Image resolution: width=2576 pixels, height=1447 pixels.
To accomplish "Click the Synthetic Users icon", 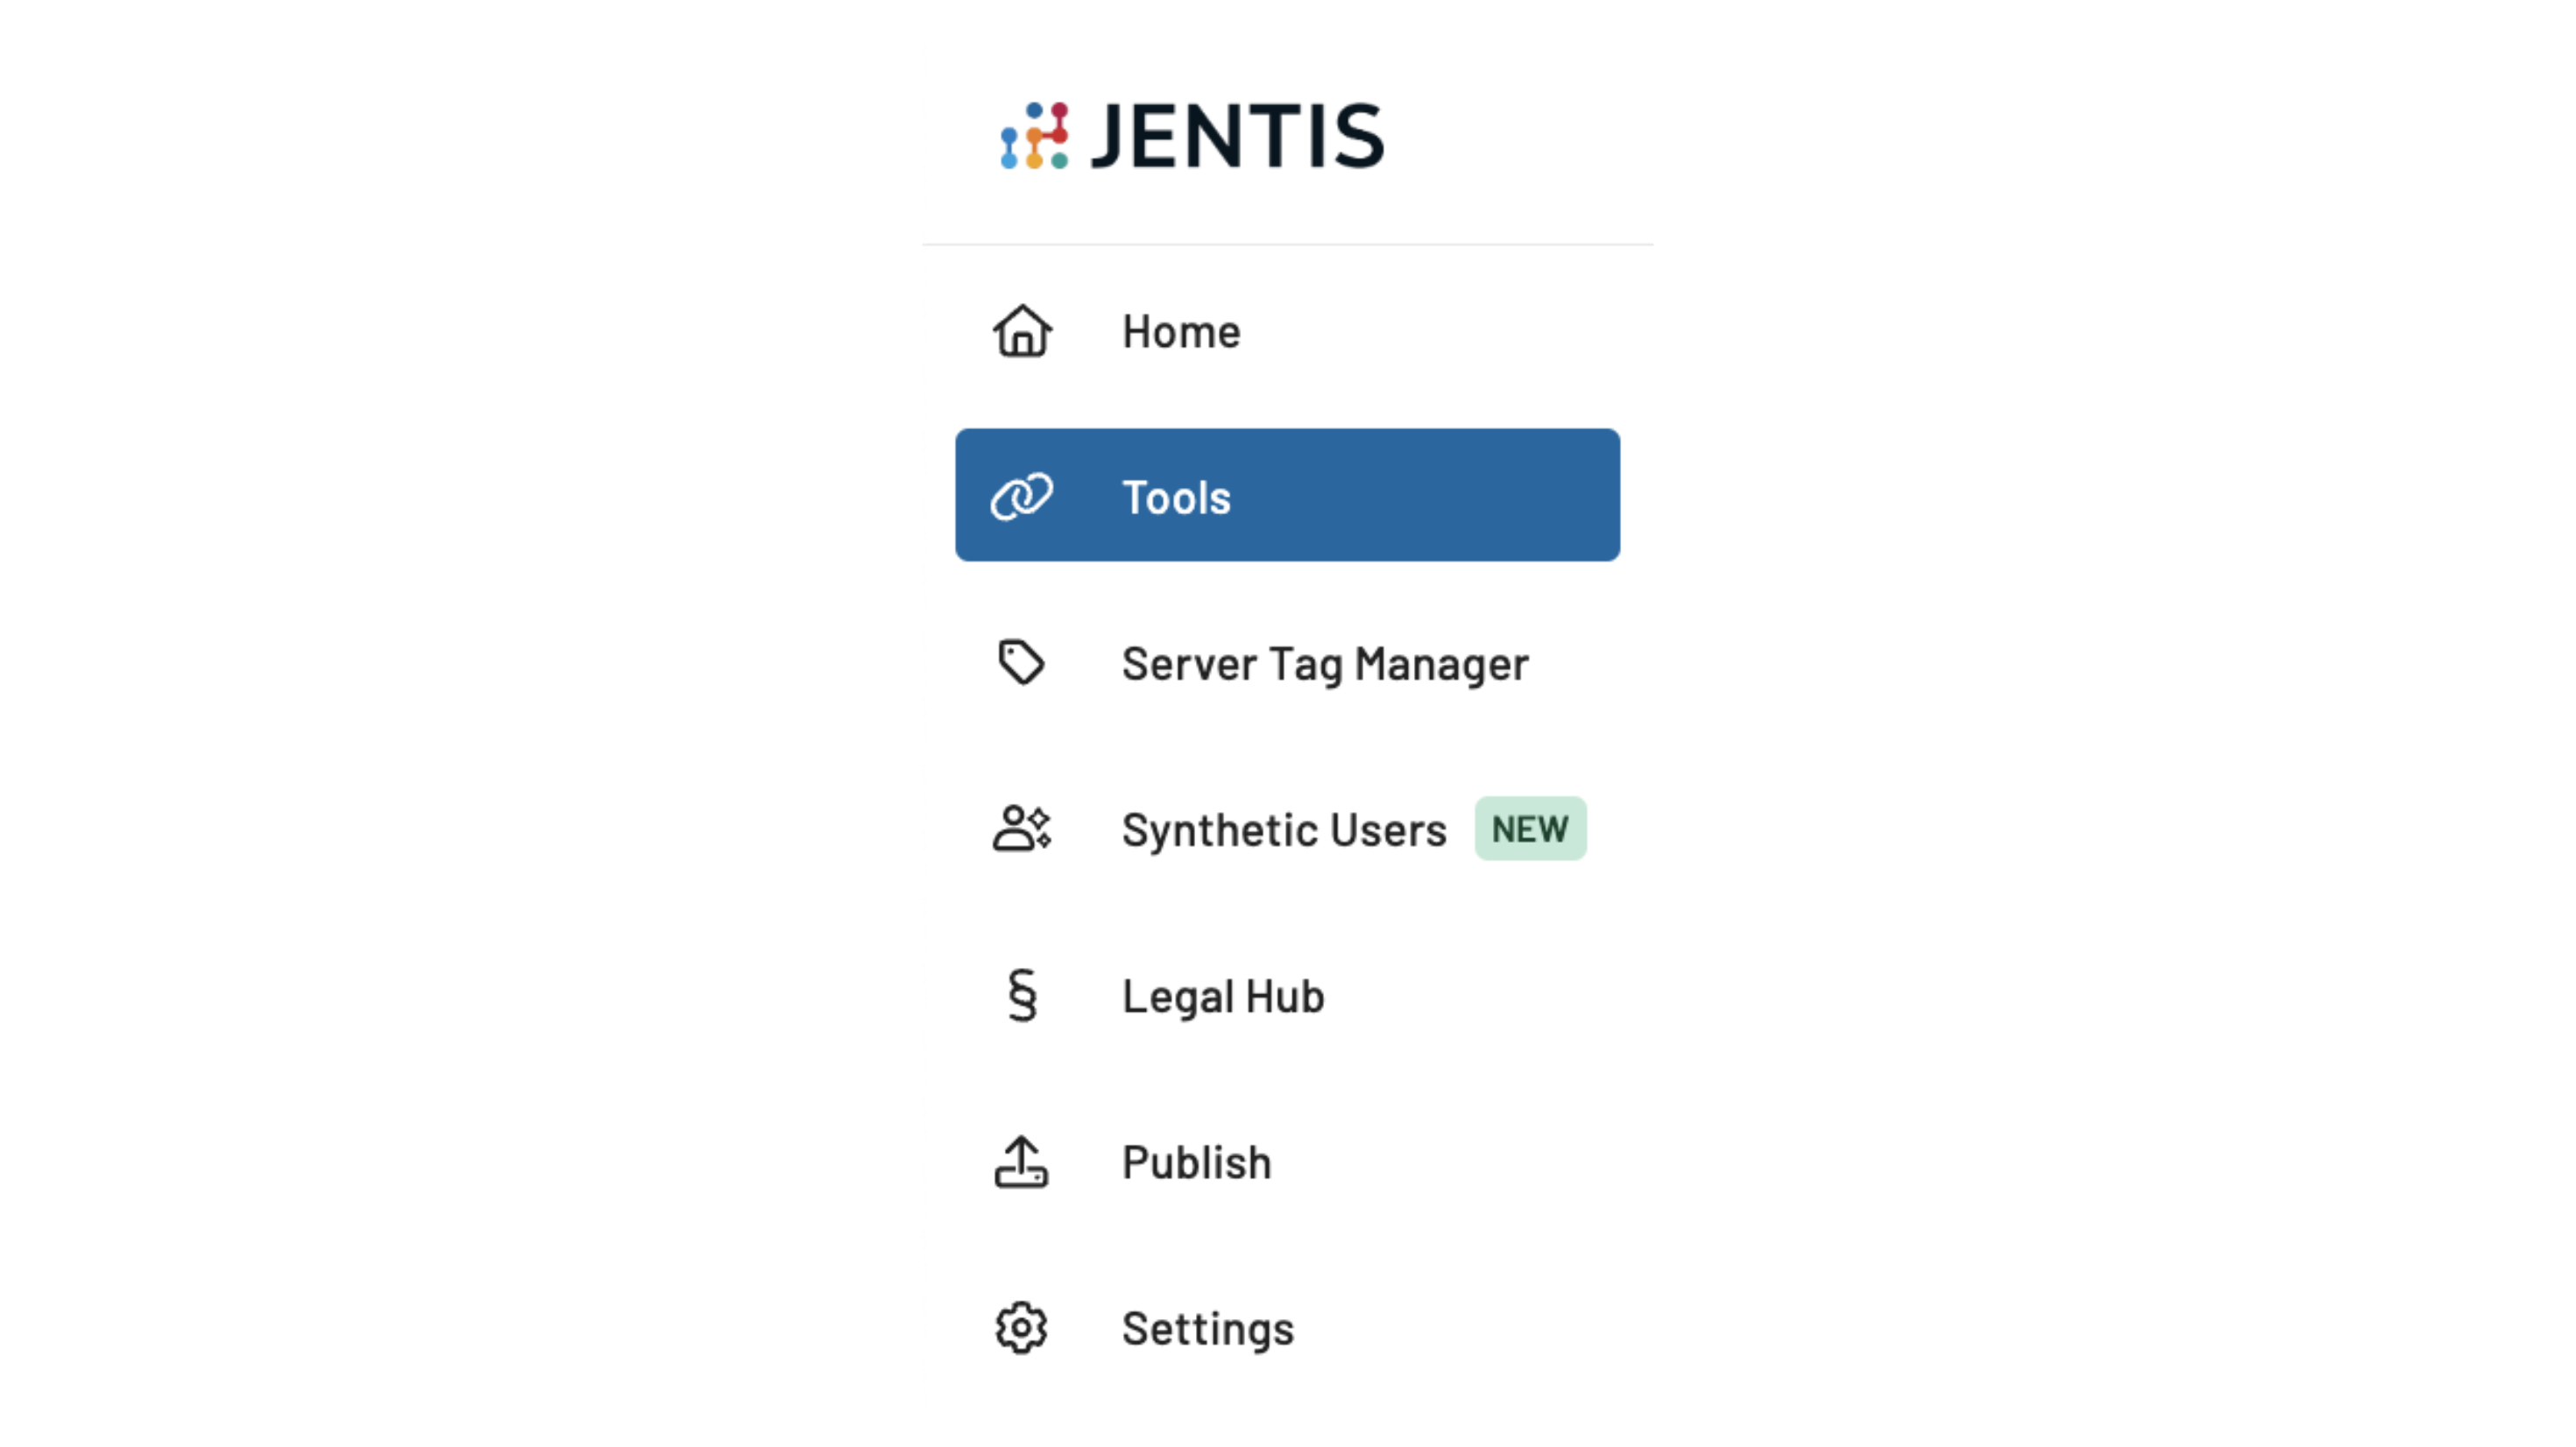I will (1023, 828).
